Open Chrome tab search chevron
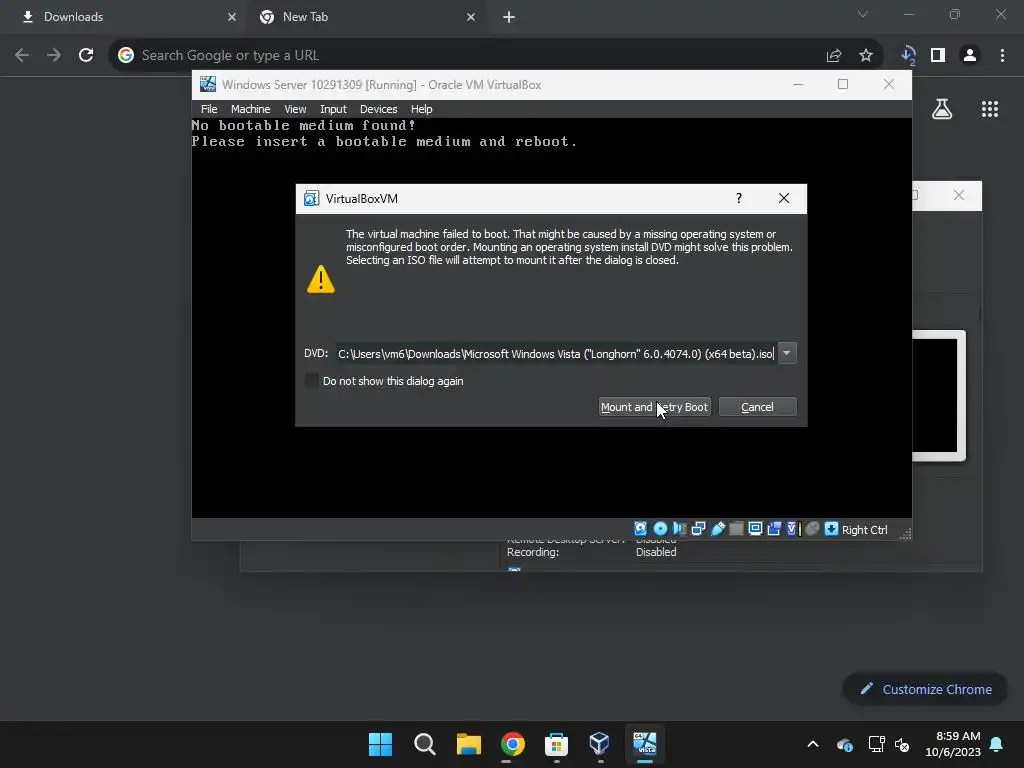The image size is (1024, 768). [863, 14]
